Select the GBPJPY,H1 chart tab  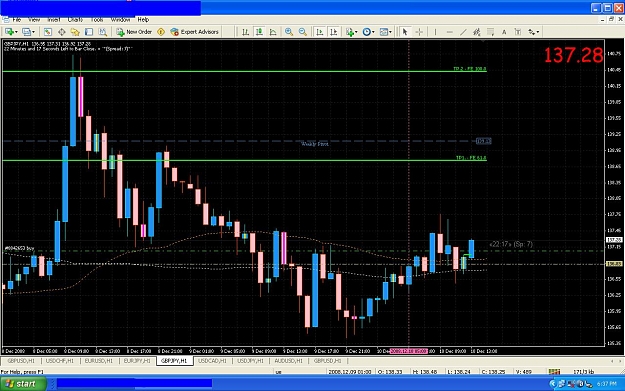(x=174, y=361)
